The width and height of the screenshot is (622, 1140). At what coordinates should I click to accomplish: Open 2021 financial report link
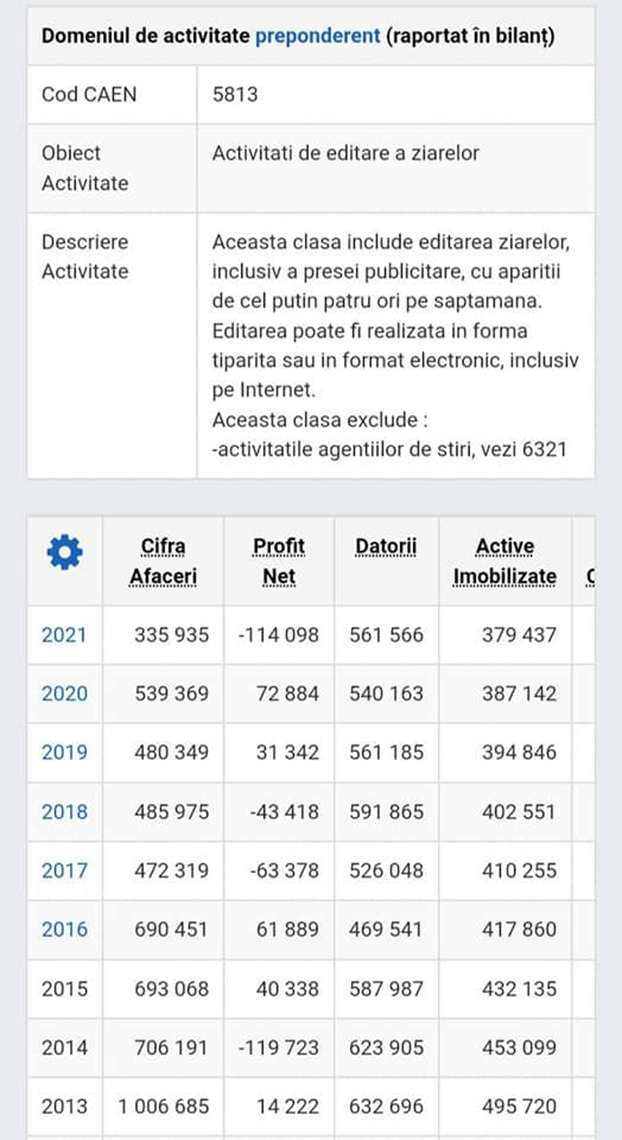tap(62, 635)
